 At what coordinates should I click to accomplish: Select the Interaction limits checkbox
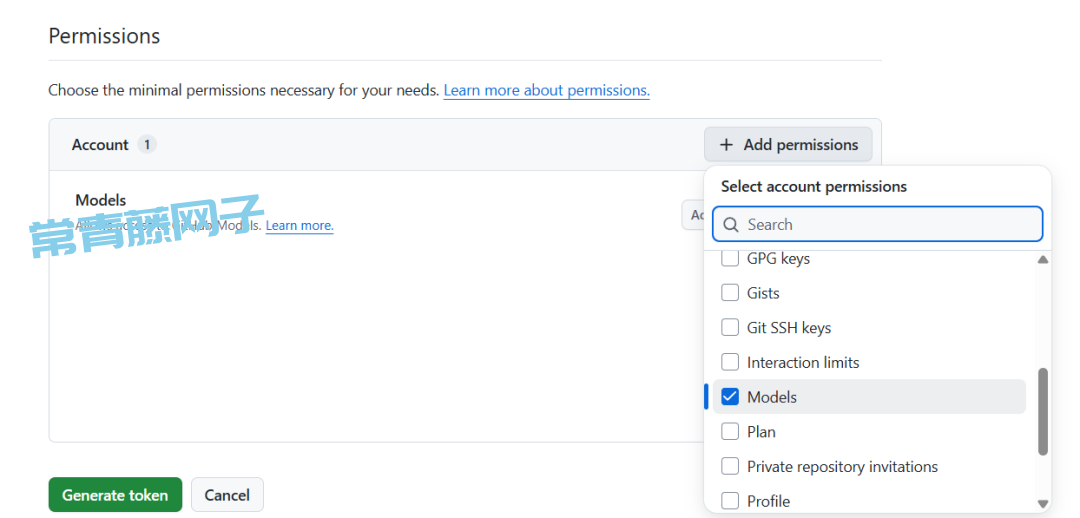pos(730,362)
